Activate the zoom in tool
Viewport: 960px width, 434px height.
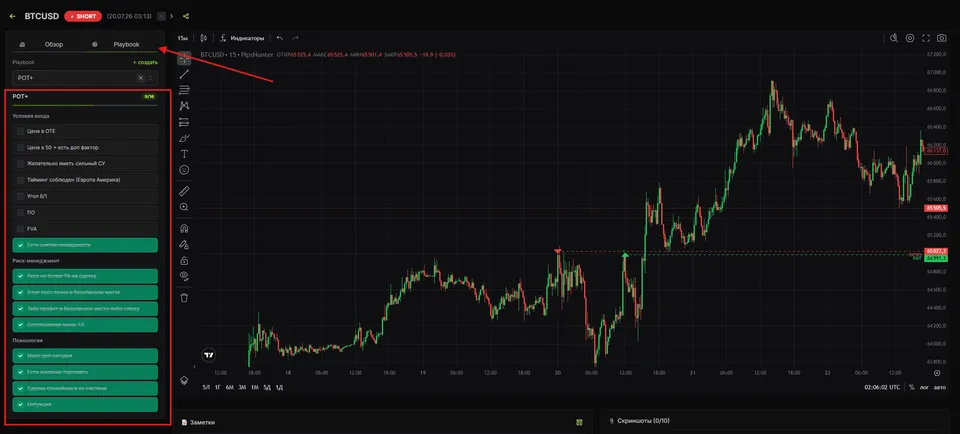(x=184, y=207)
